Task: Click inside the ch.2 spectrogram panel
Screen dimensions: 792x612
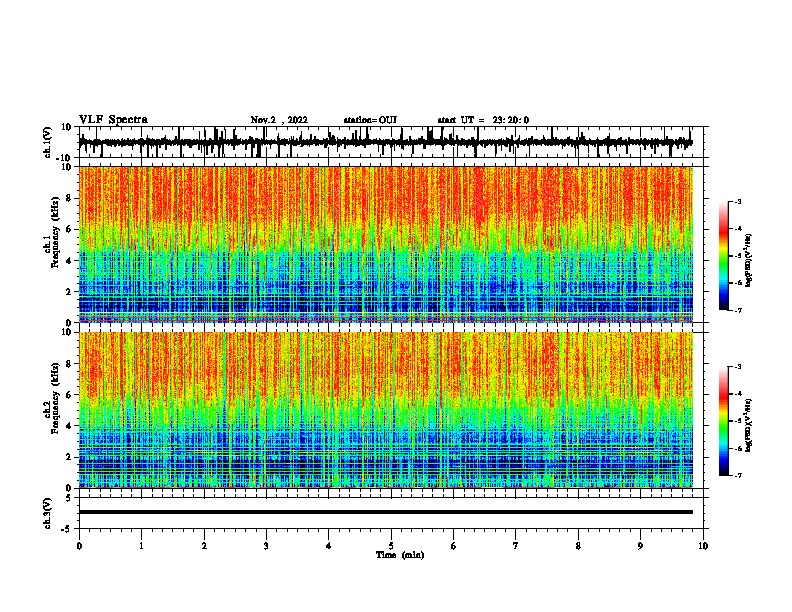Action: (385, 410)
